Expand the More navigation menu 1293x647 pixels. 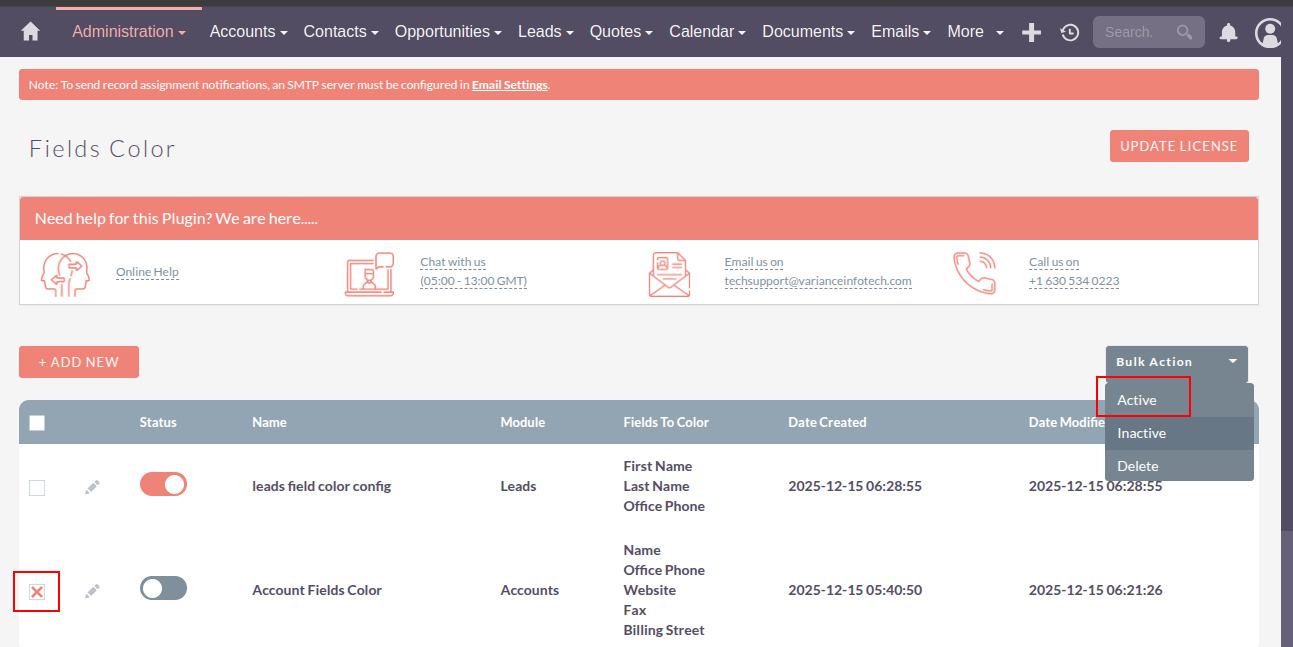point(975,32)
